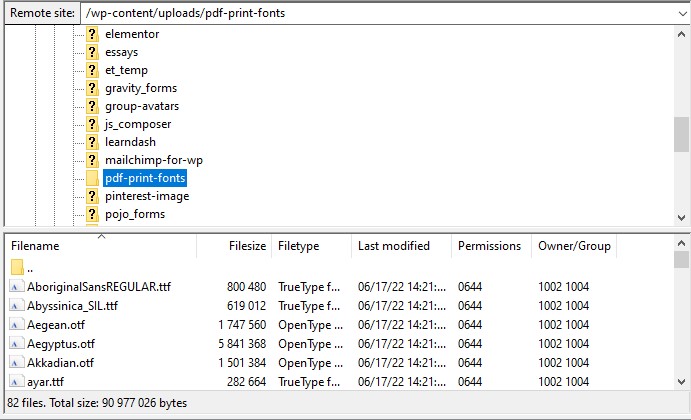
Task: Sort by the Filesize column header
Action: (234, 246)
